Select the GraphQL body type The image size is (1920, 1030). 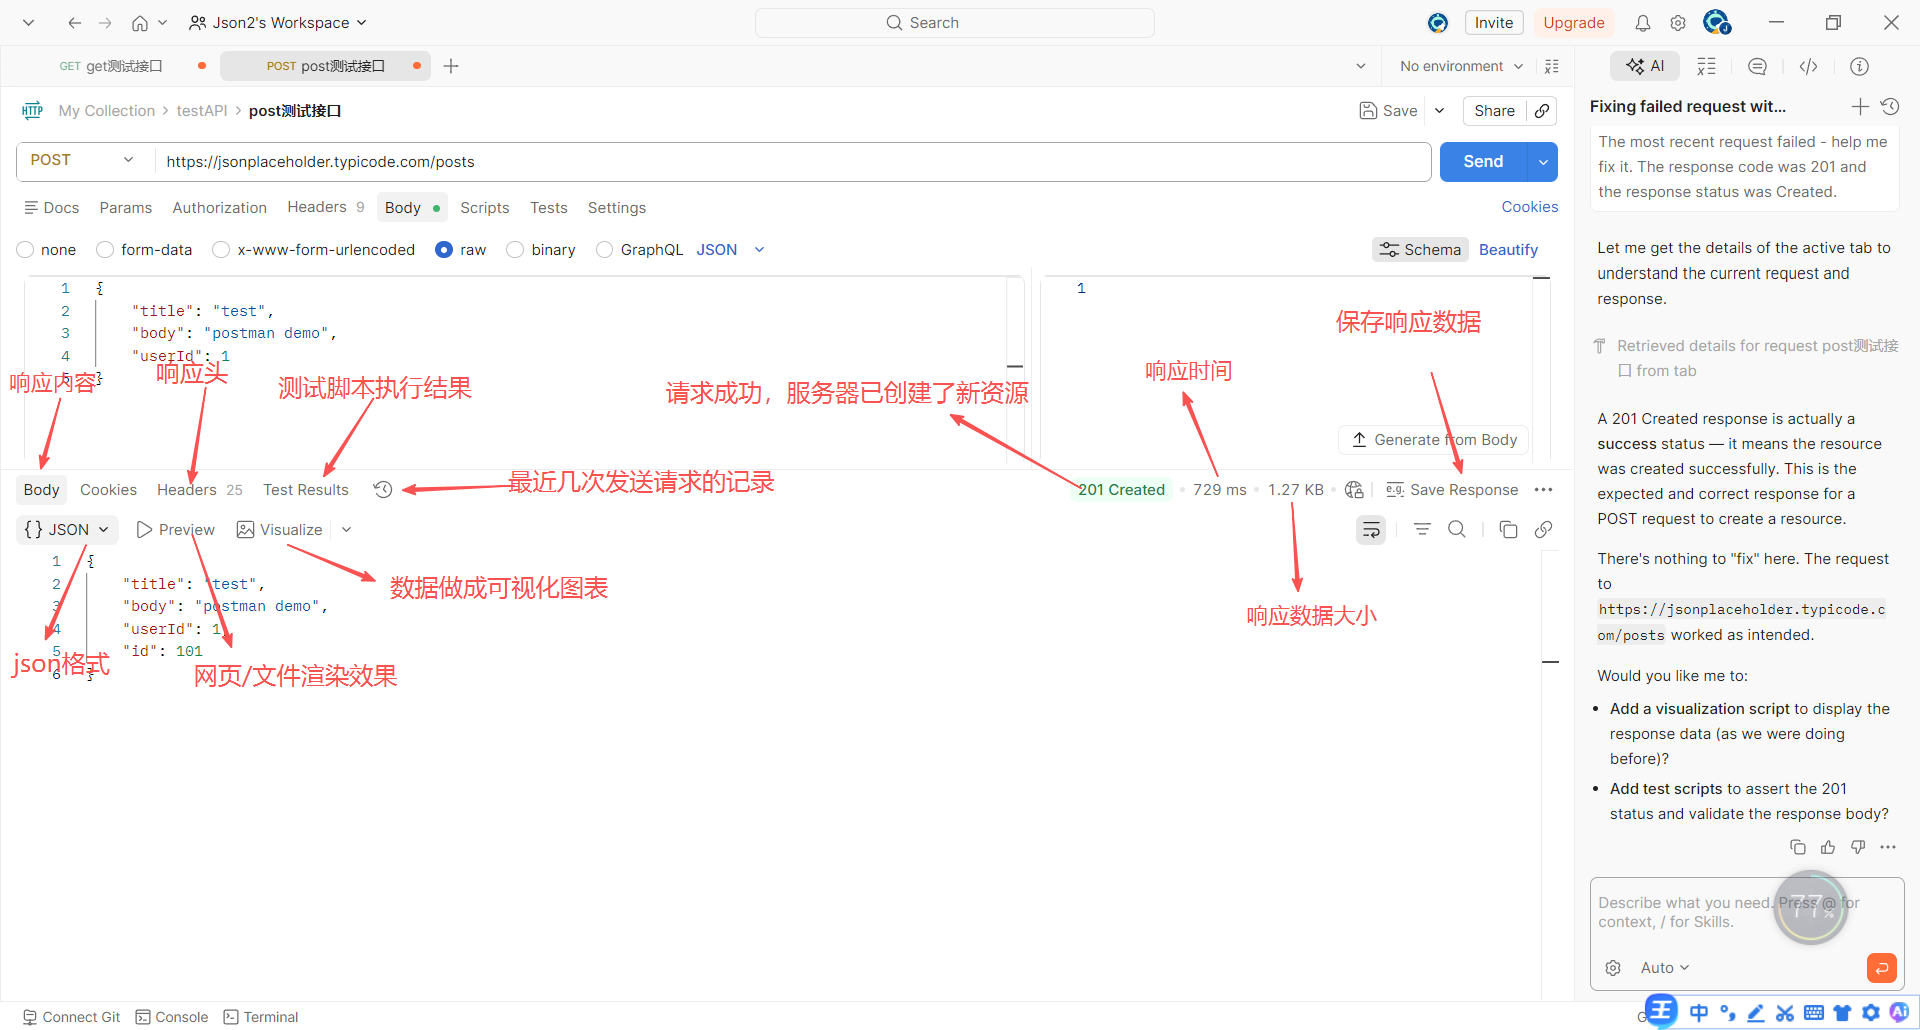pyautogui.click(x=640, y=250)
